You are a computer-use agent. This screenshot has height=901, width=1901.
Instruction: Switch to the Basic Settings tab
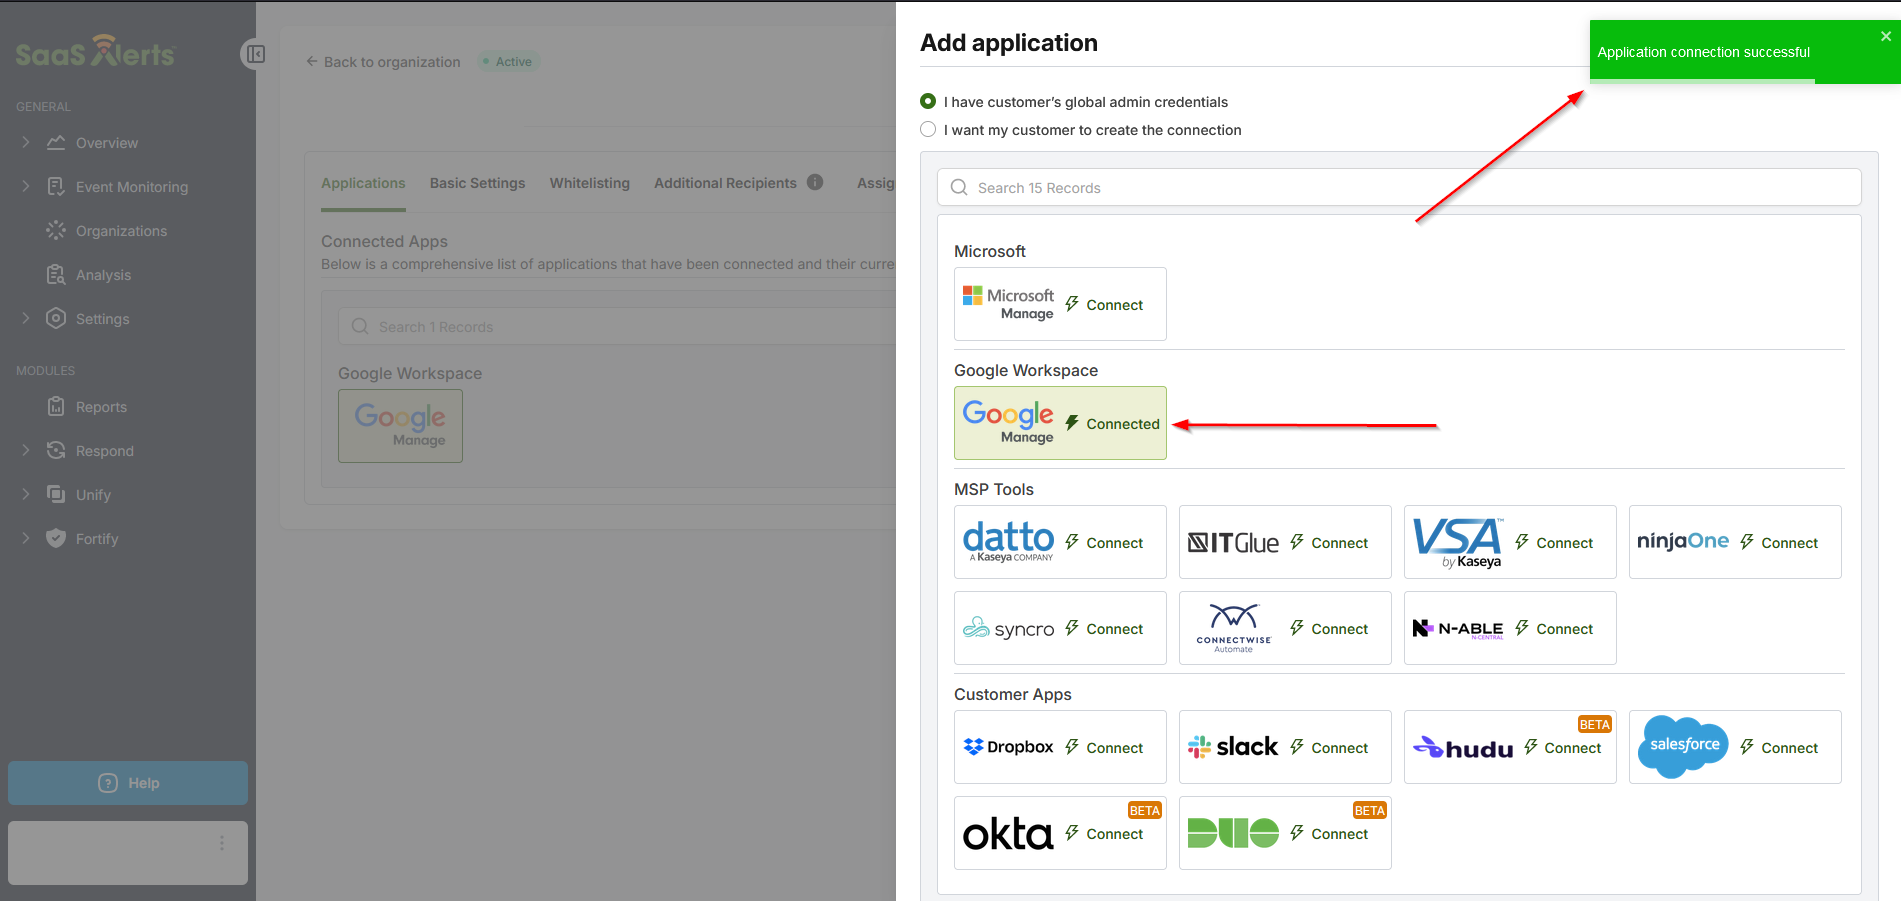[x=477, y=183]
